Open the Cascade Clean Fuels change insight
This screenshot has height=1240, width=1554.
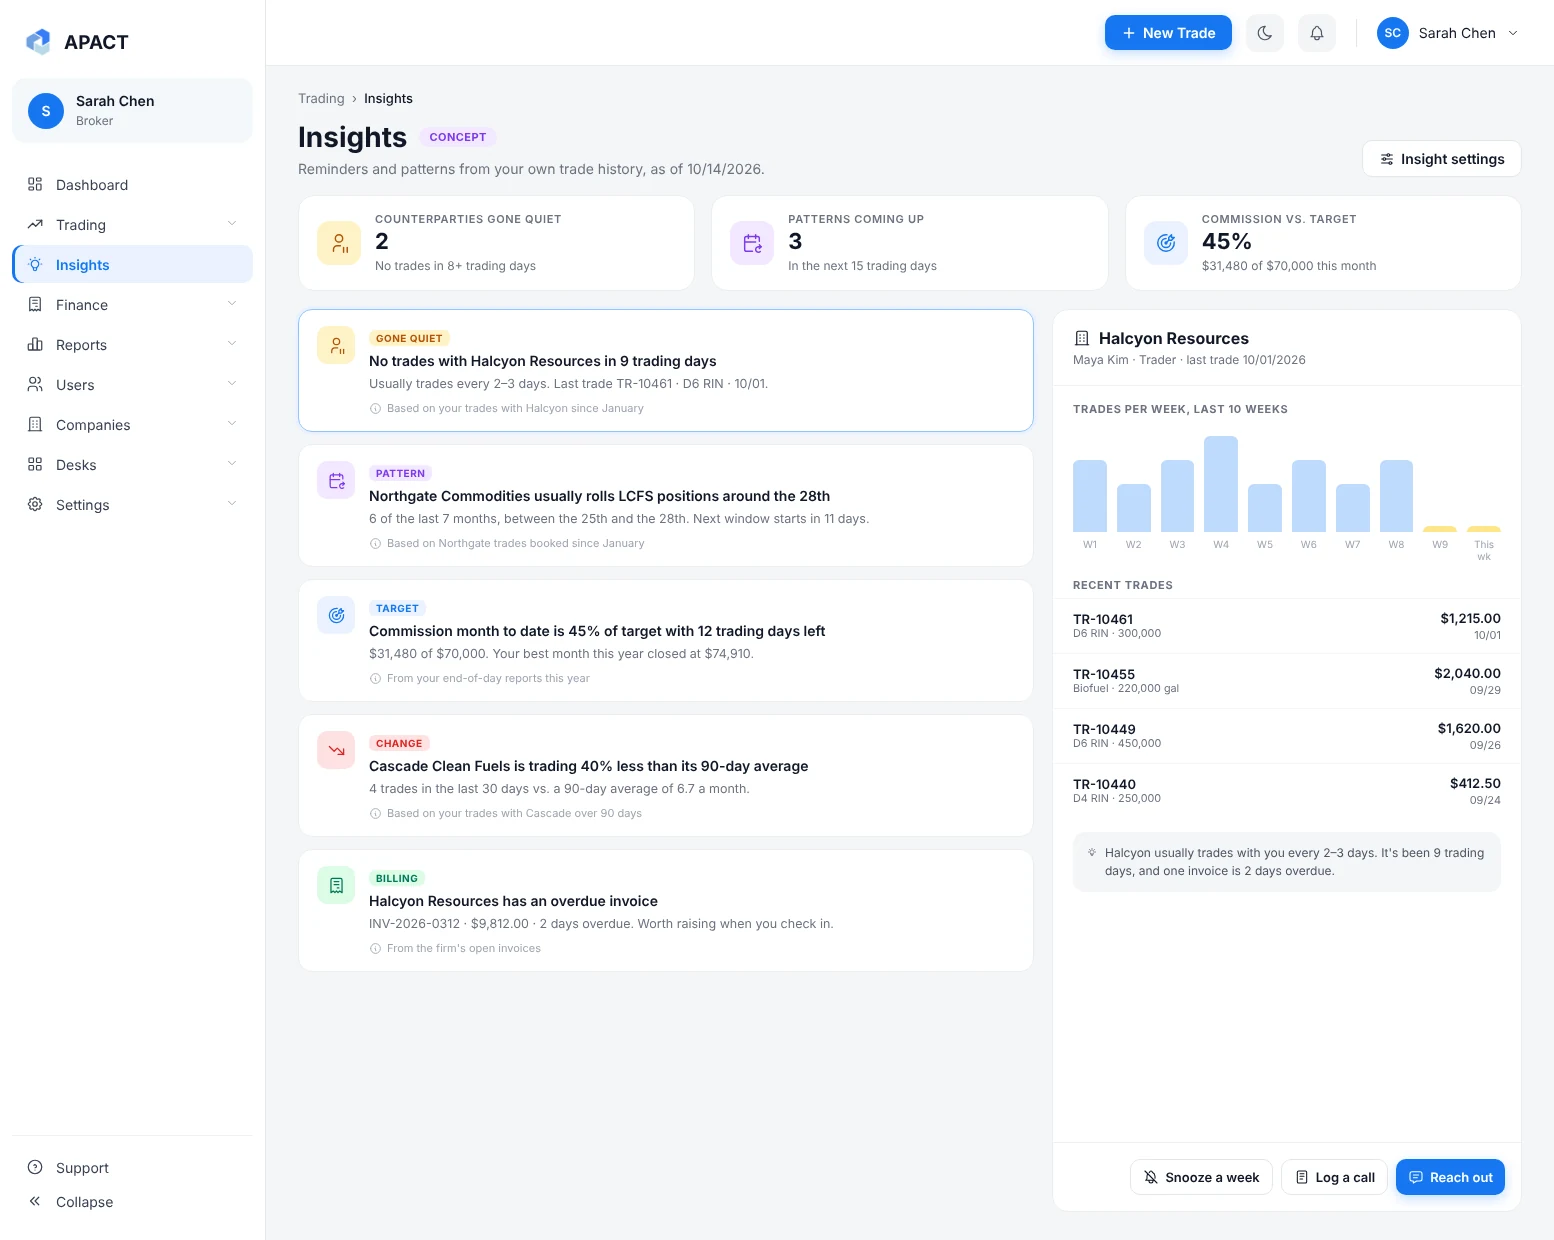(x=666, y=775)
